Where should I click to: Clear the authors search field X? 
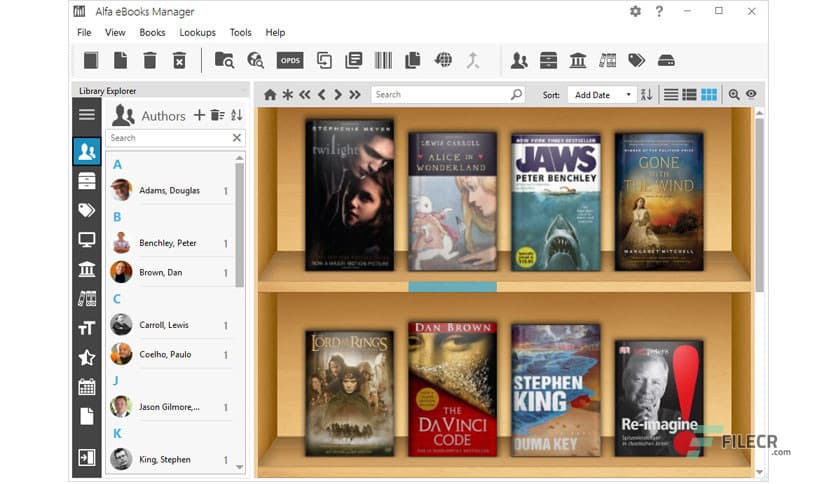[237, 138]
